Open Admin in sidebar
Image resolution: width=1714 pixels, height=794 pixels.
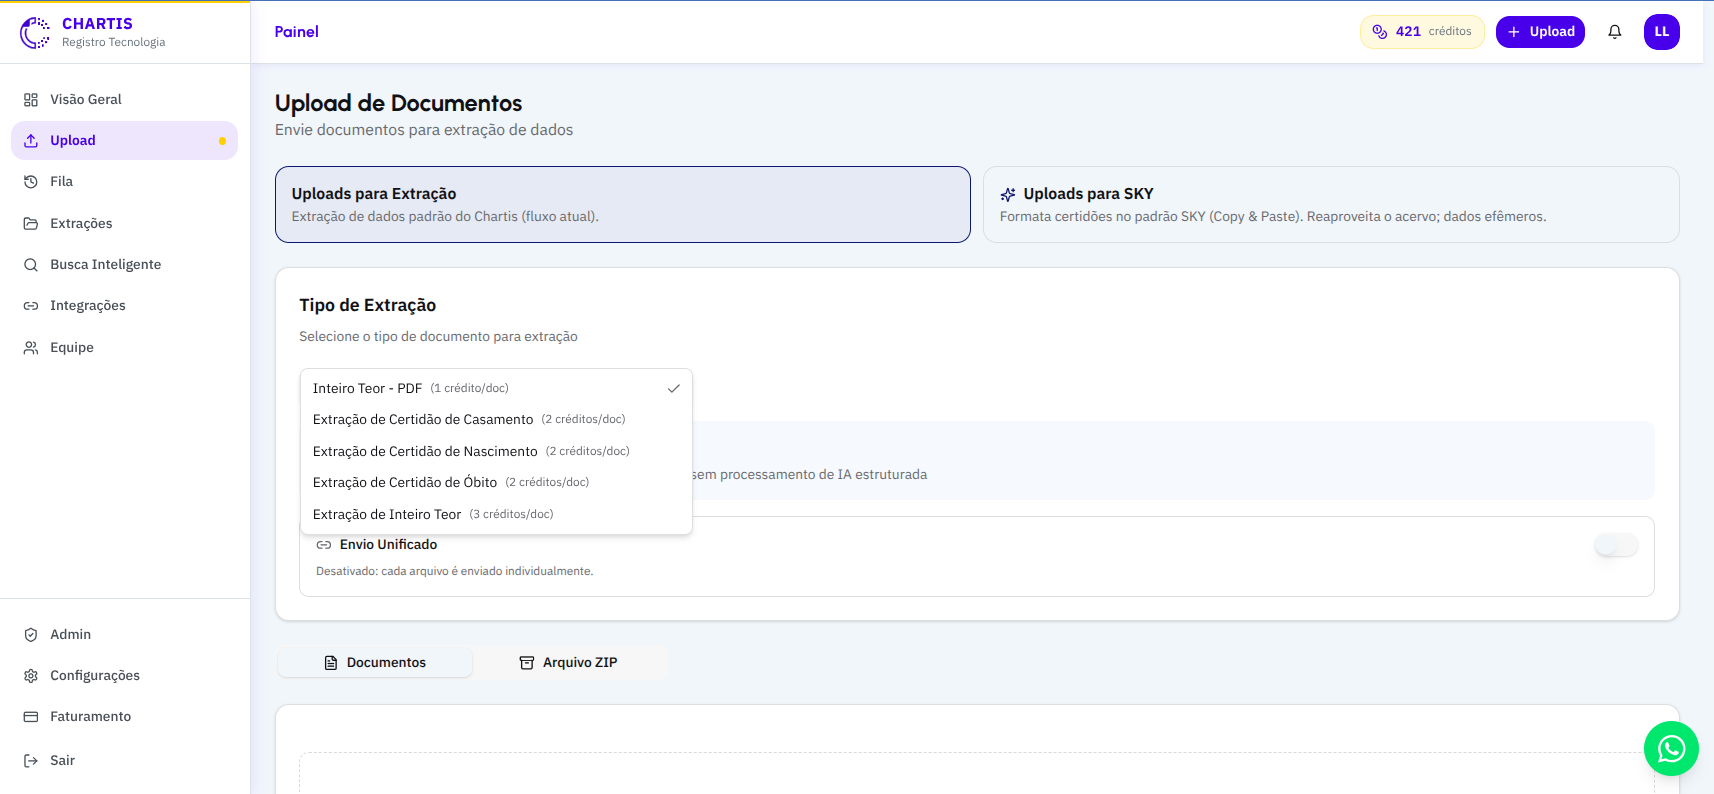(x=124, y=635)
